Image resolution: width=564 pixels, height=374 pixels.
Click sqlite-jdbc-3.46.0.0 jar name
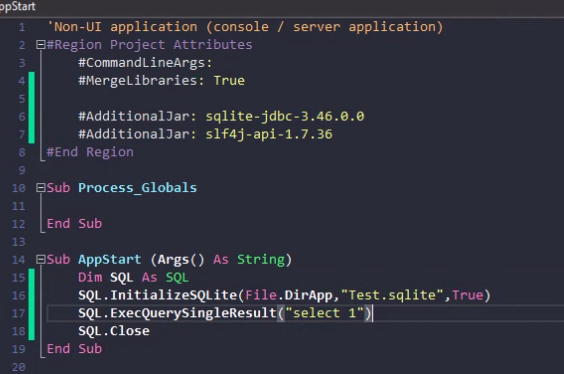285,117
